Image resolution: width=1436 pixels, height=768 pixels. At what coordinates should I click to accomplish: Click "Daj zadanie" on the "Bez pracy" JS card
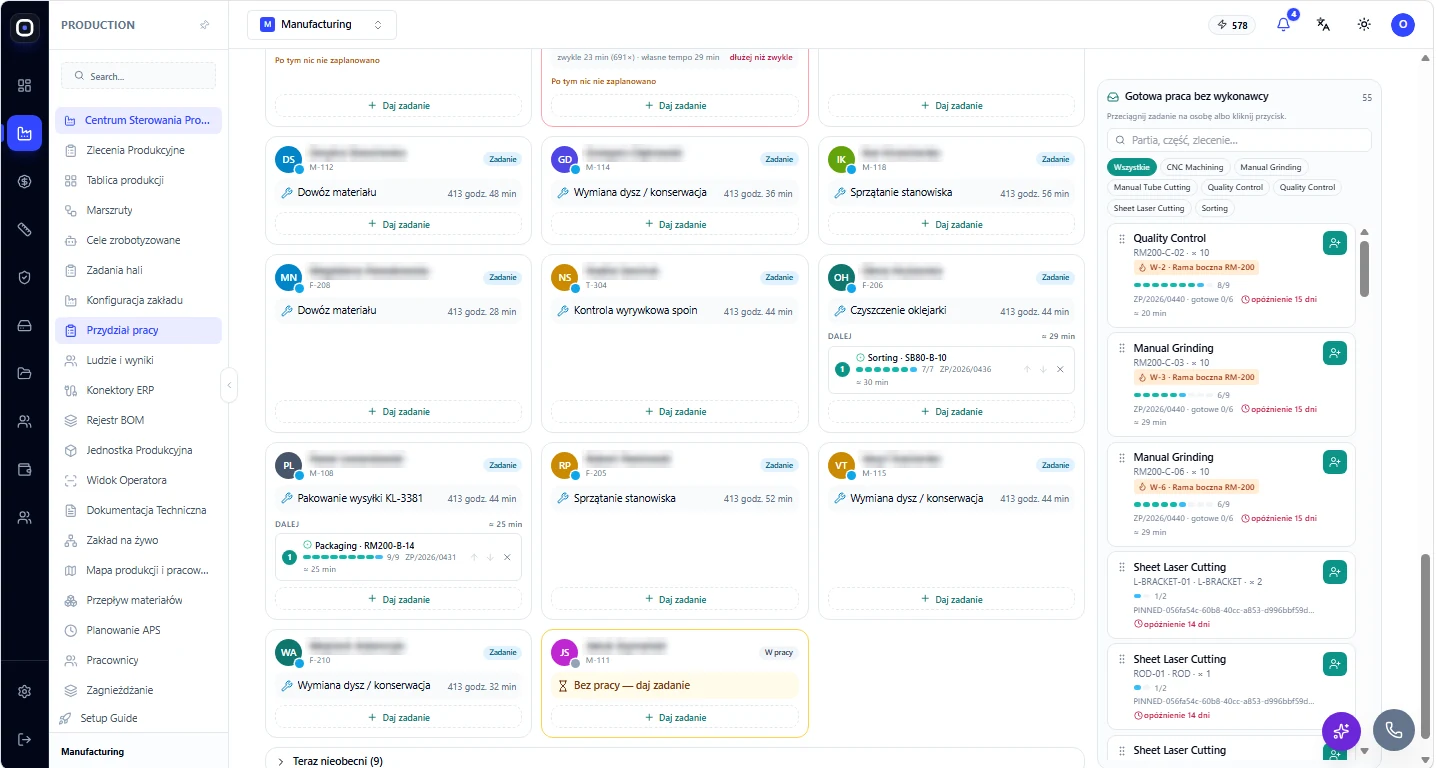(674, 717)
